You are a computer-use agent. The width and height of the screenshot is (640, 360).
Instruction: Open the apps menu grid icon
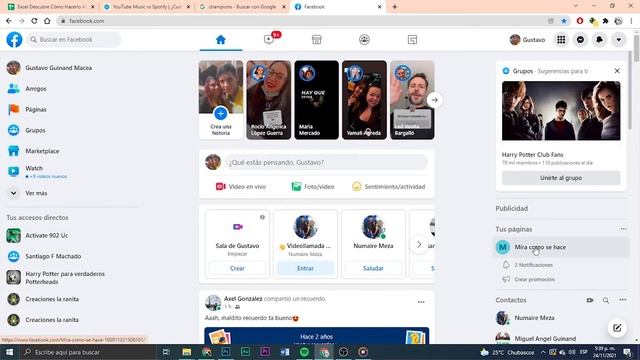click(x=561, y=40)
